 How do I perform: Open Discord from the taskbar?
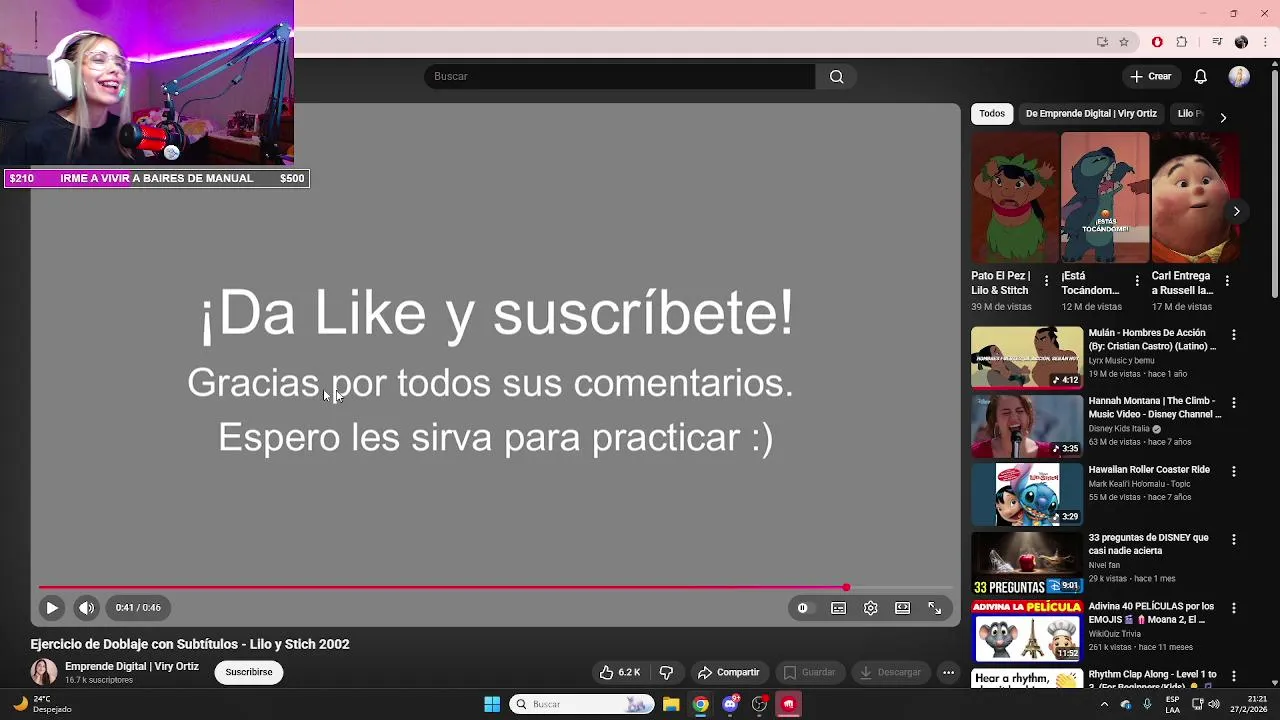[x=730, y=704]
